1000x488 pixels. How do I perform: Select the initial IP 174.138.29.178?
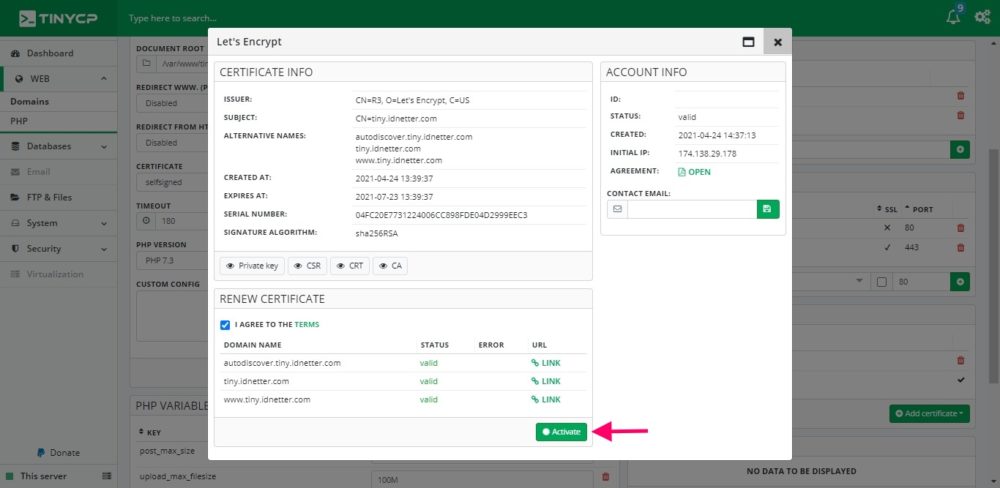click(x=707, y=153)
